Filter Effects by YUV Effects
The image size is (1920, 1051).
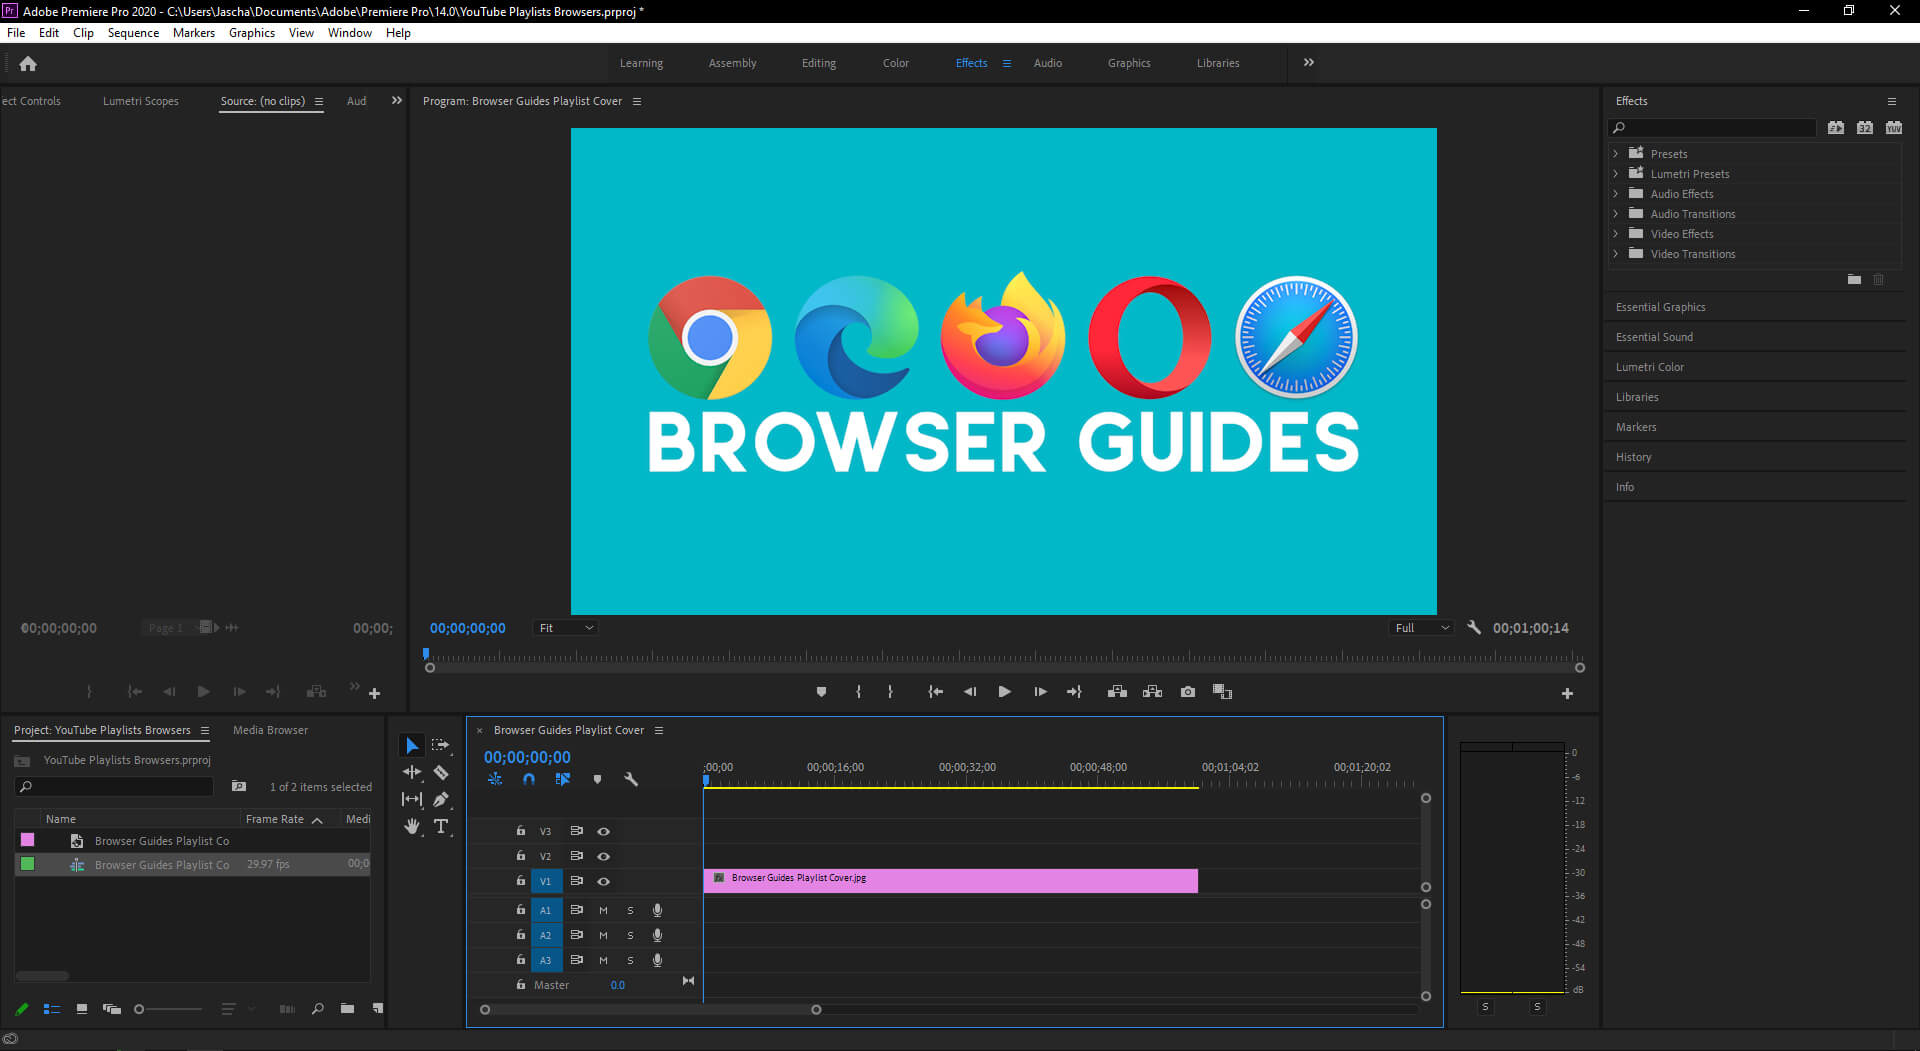coord(1894,128)
